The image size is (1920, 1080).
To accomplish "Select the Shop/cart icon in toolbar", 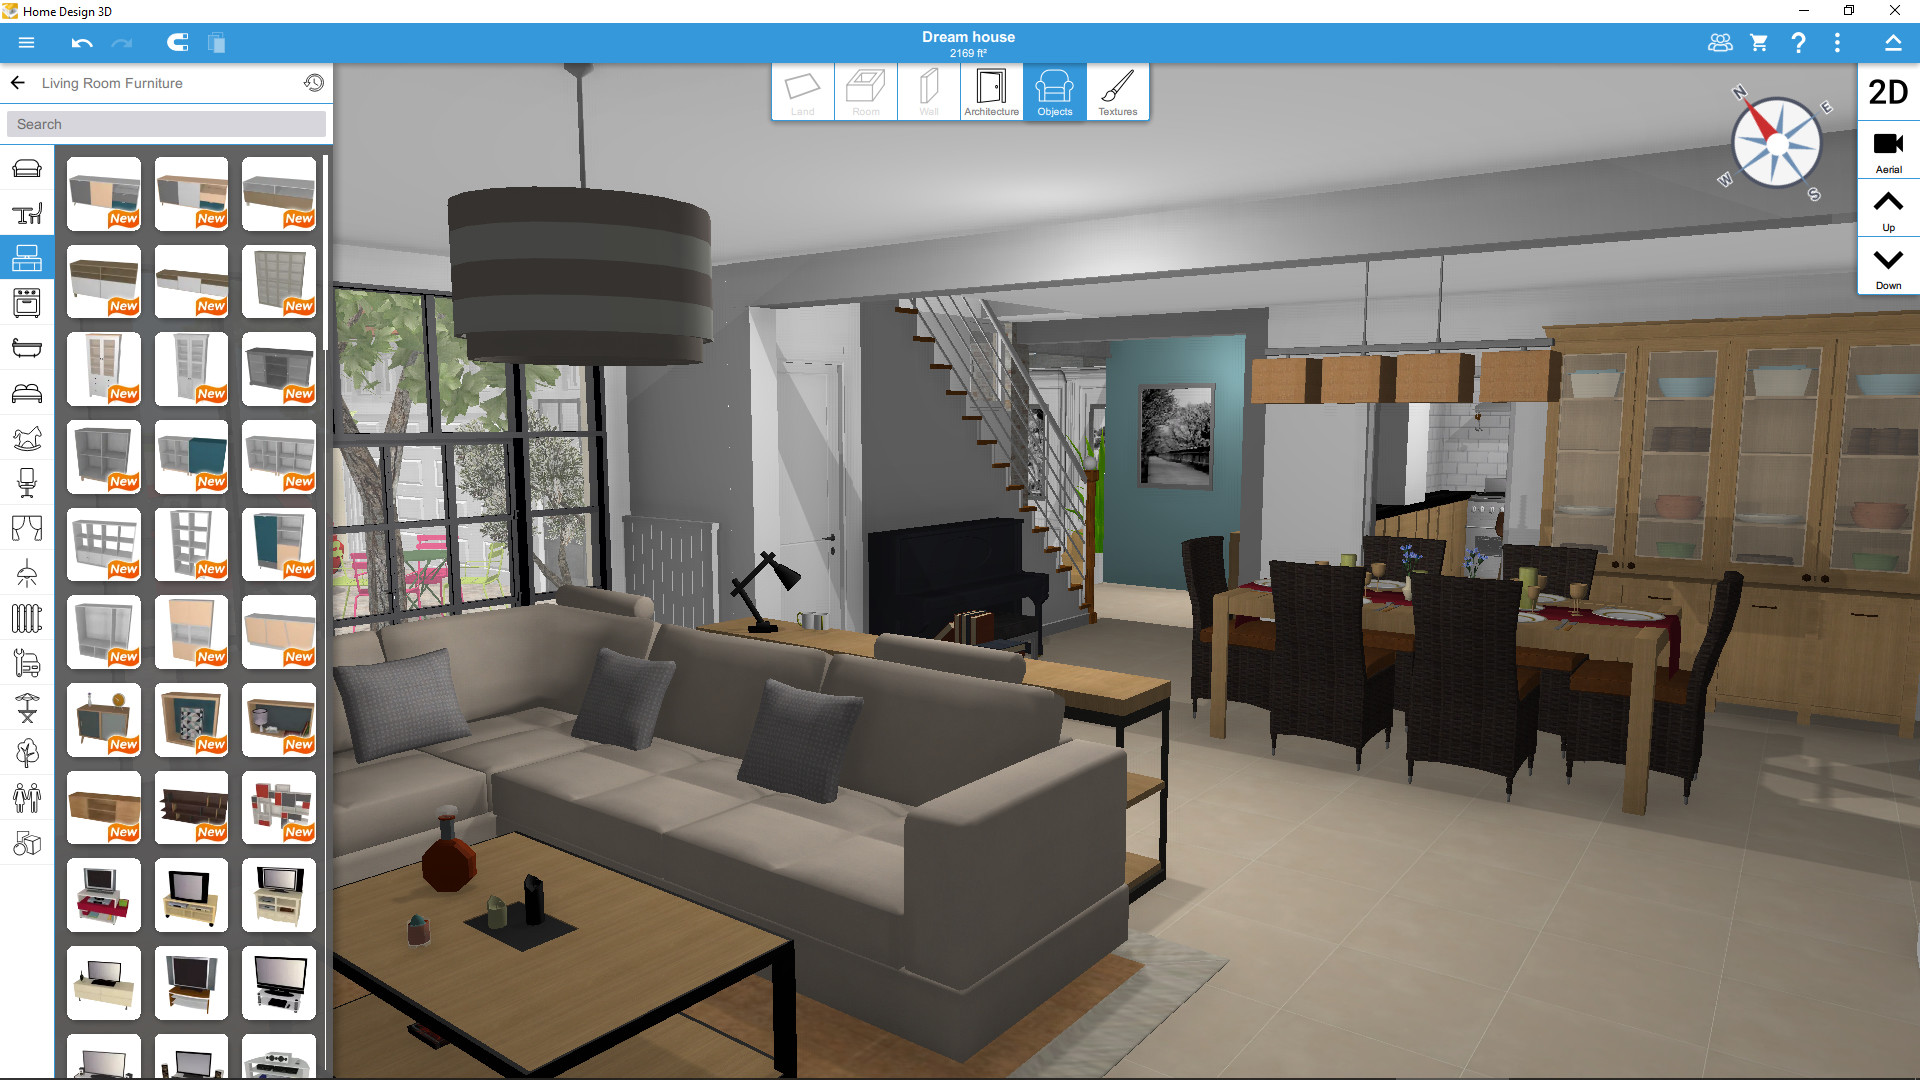I will pyautogui.click(x=1759, y=44).
